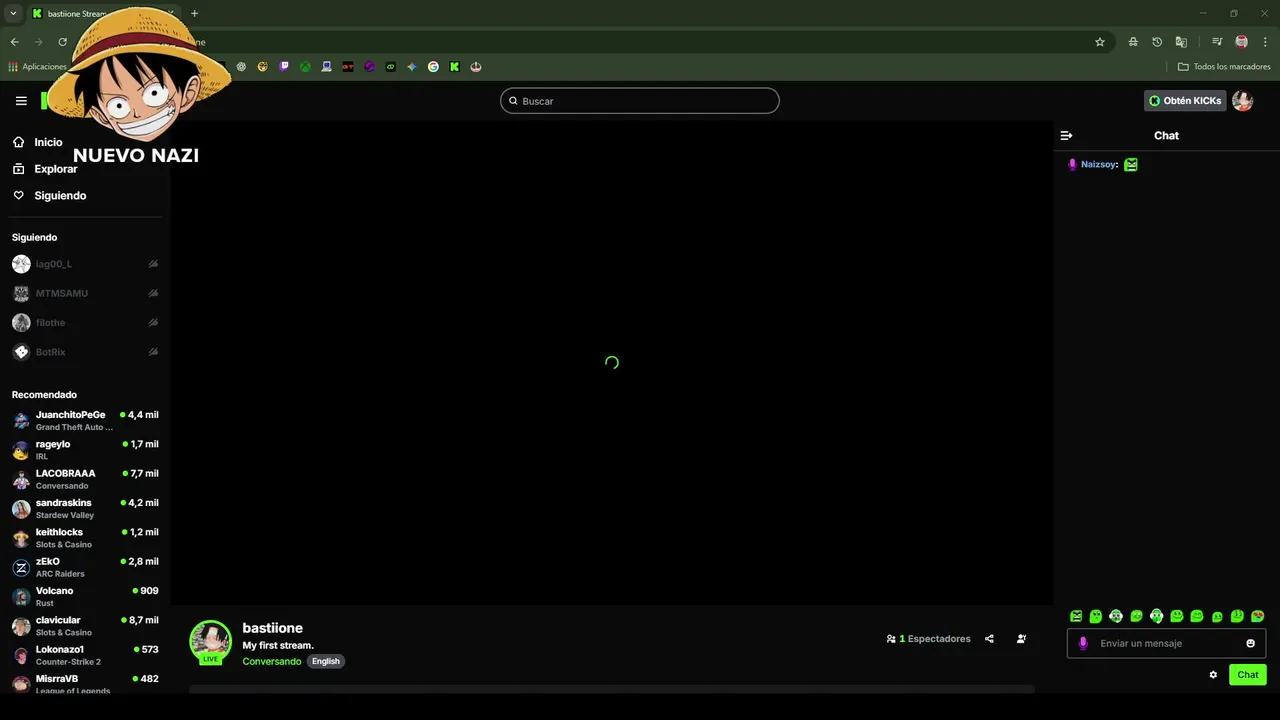This screenshot has height=720, width=1280.
Task: Open zEkO recommended channel
Action: 86,567
